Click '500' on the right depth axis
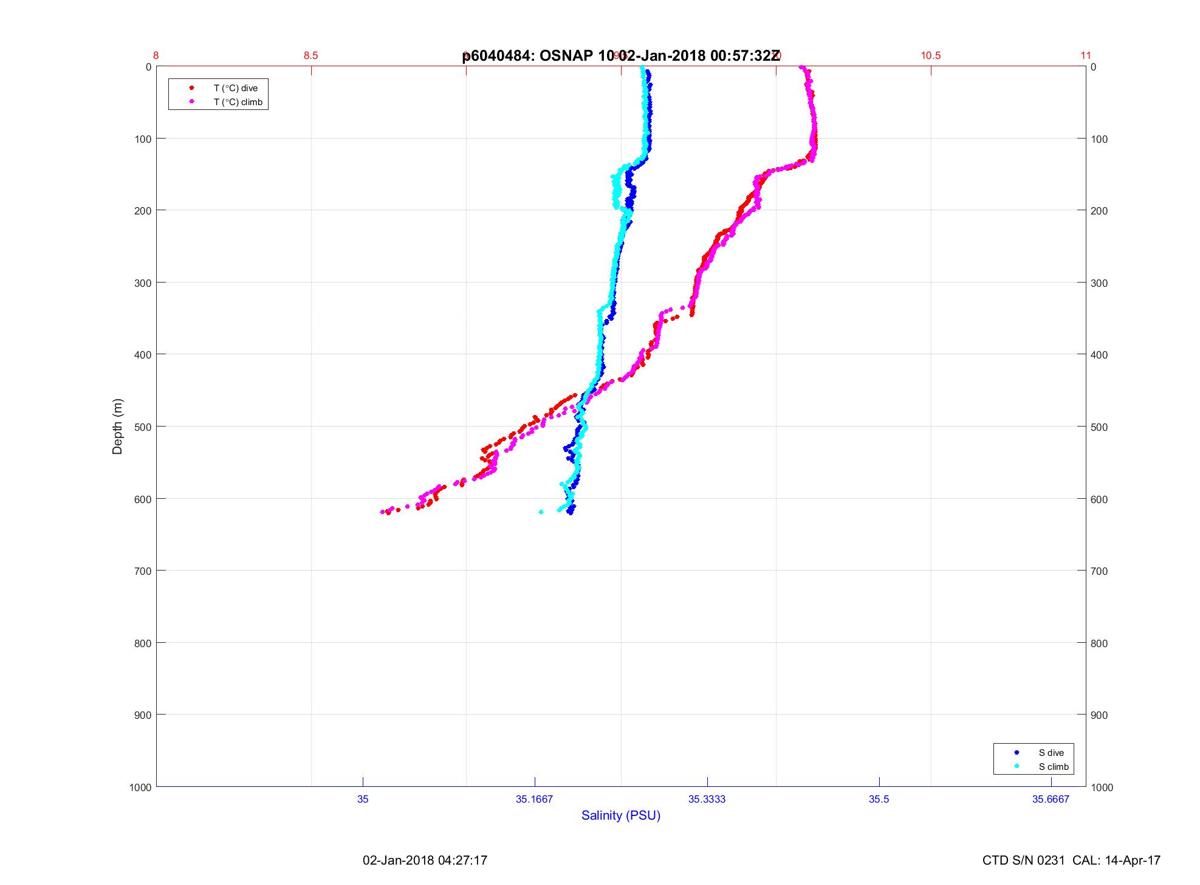The height and width of the screenshot is (885, 1200). [x=1100, y=427]
